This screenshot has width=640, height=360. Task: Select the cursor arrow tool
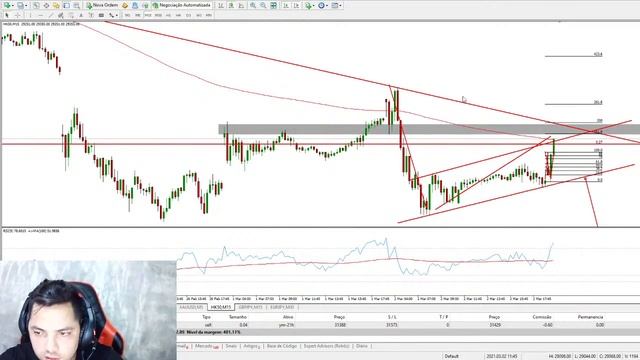tap(7, 15)
